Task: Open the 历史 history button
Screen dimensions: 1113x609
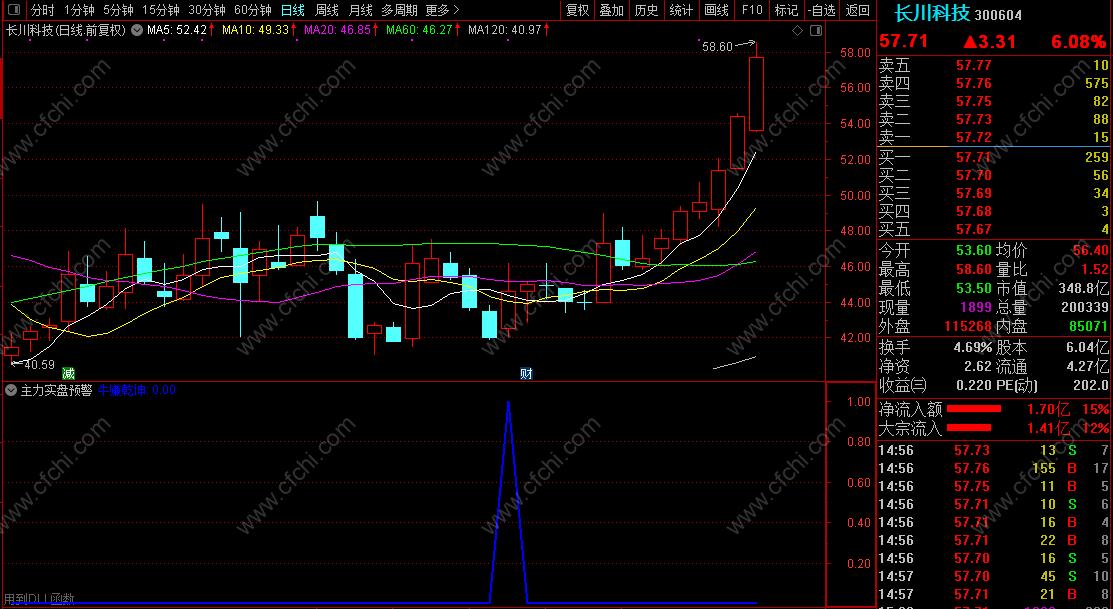Action: [646, 10]
